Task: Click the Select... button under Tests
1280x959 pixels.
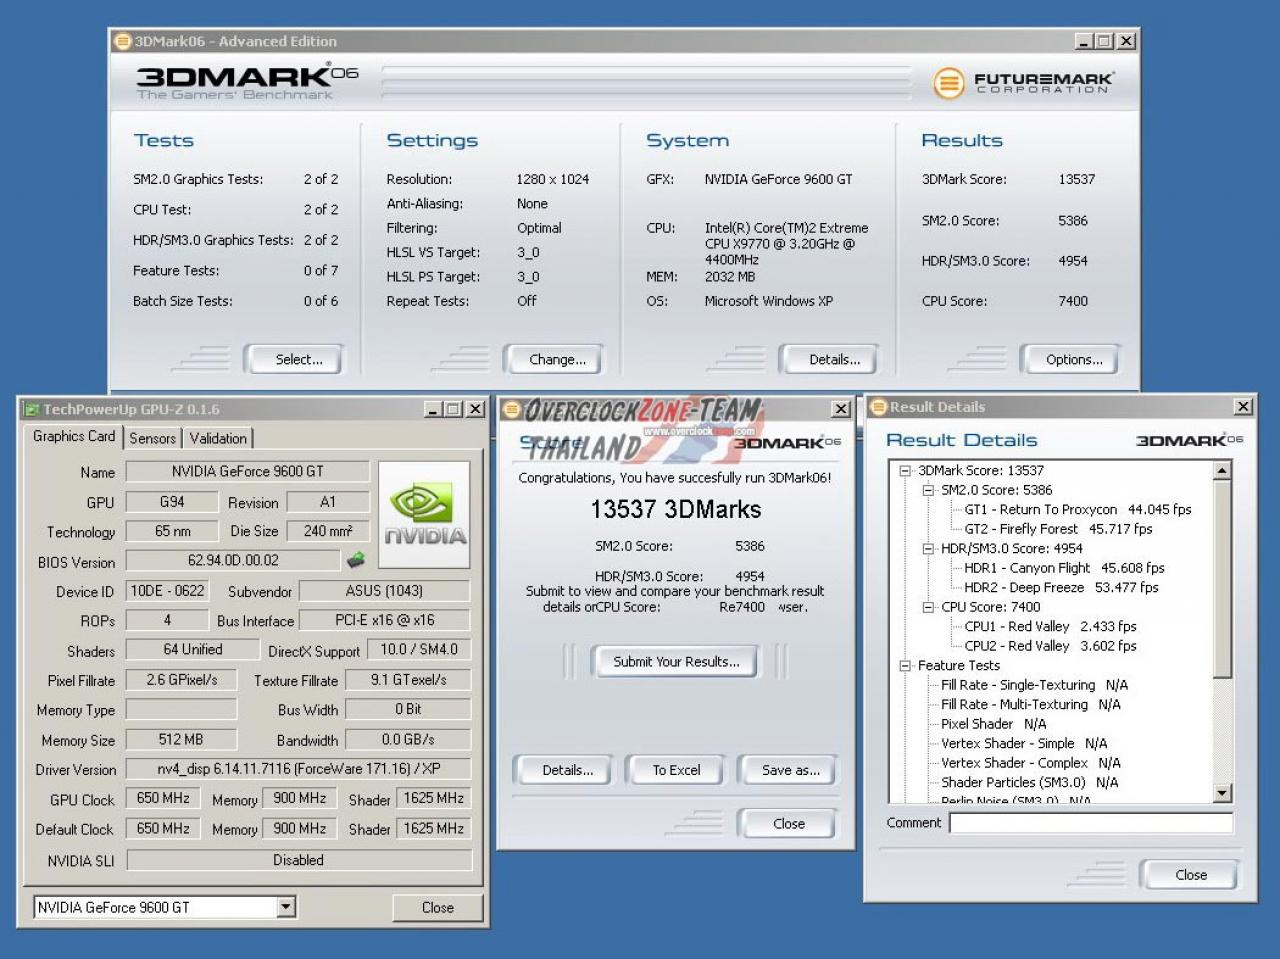Action: 294,359
